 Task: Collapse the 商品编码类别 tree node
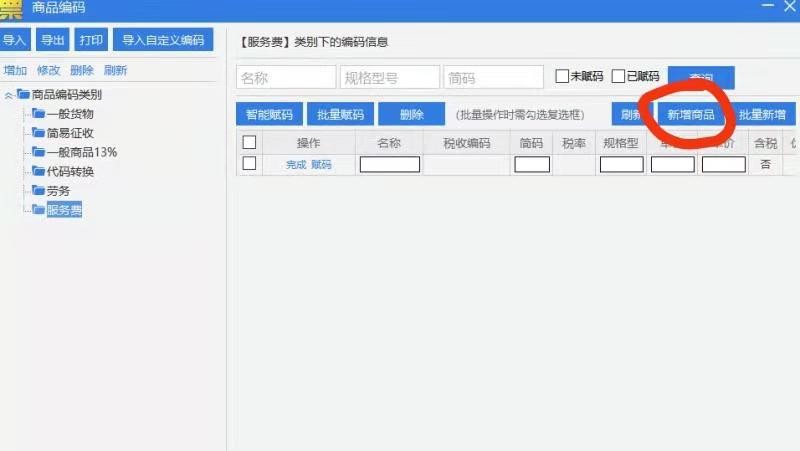[x=9, y=96]
